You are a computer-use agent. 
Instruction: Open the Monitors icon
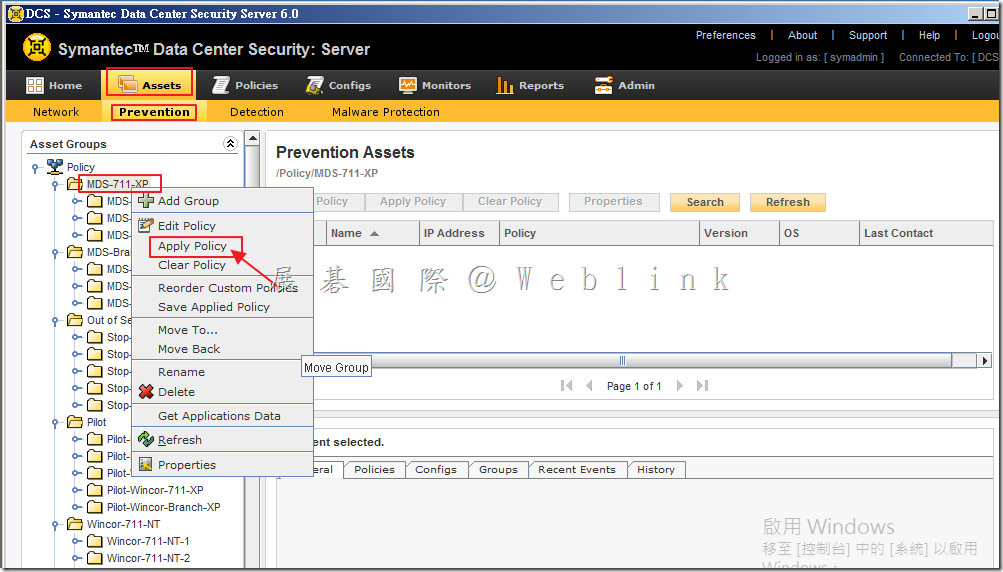click(407, 85)
